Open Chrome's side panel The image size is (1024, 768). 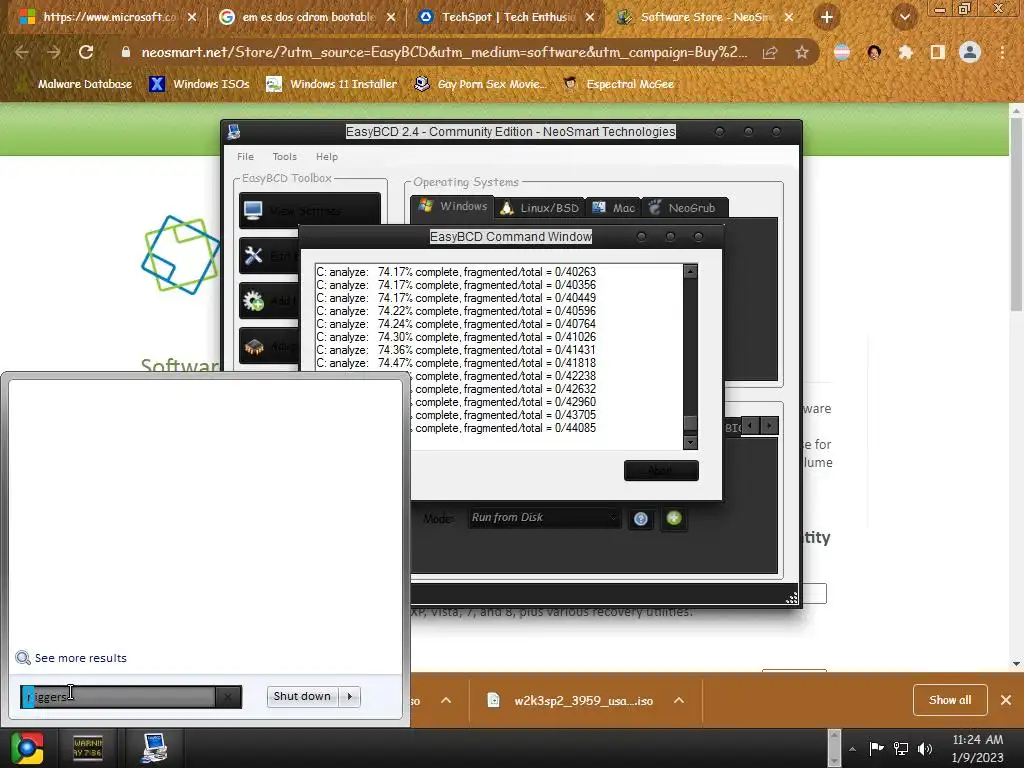[x=938, y=52]
